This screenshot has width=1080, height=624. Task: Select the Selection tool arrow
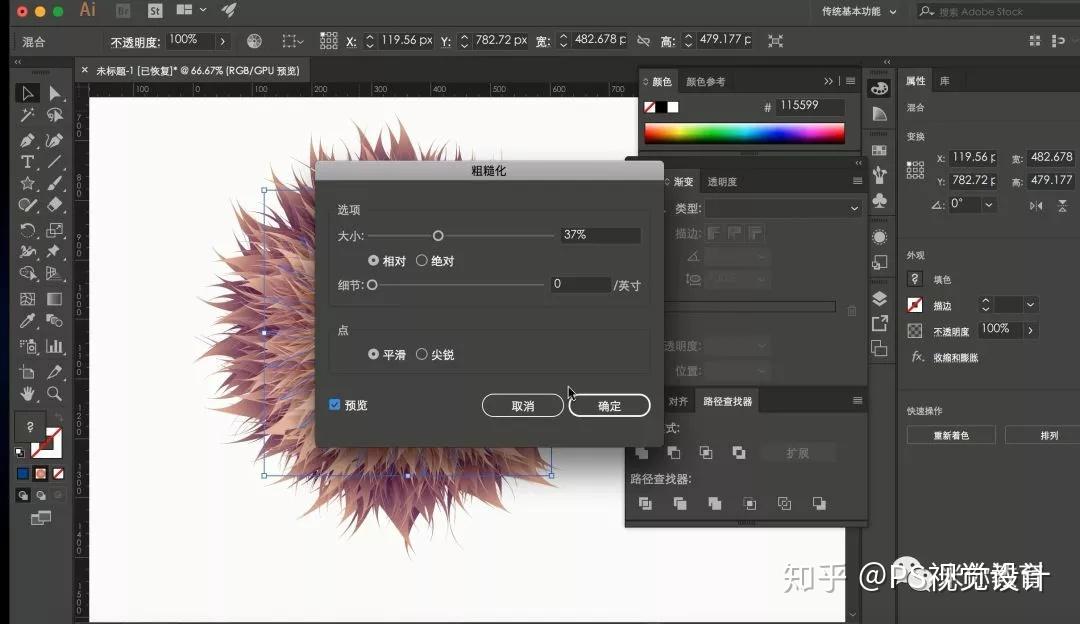tap(27, 93)
